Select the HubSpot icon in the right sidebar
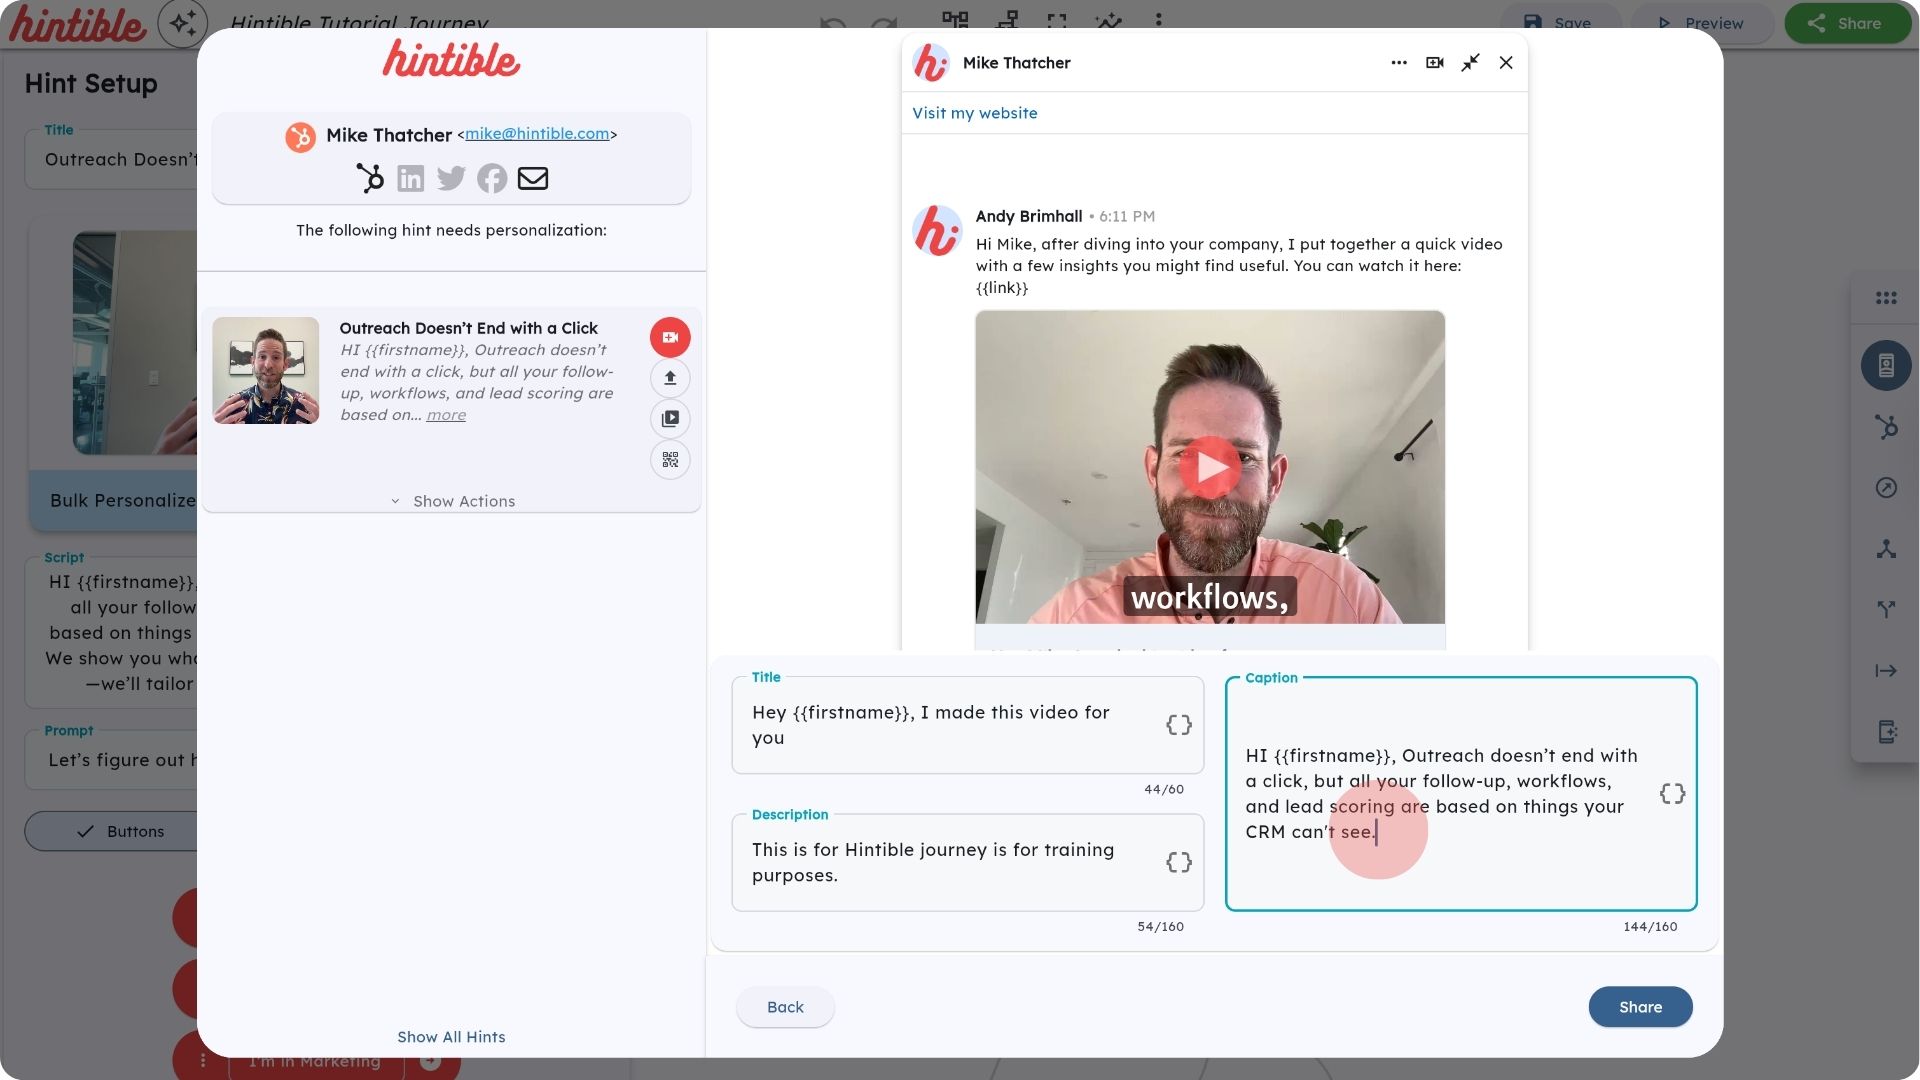The width and height of the screenshot is (1920, 1080). pyautogui.click(x=1886, y=427)
